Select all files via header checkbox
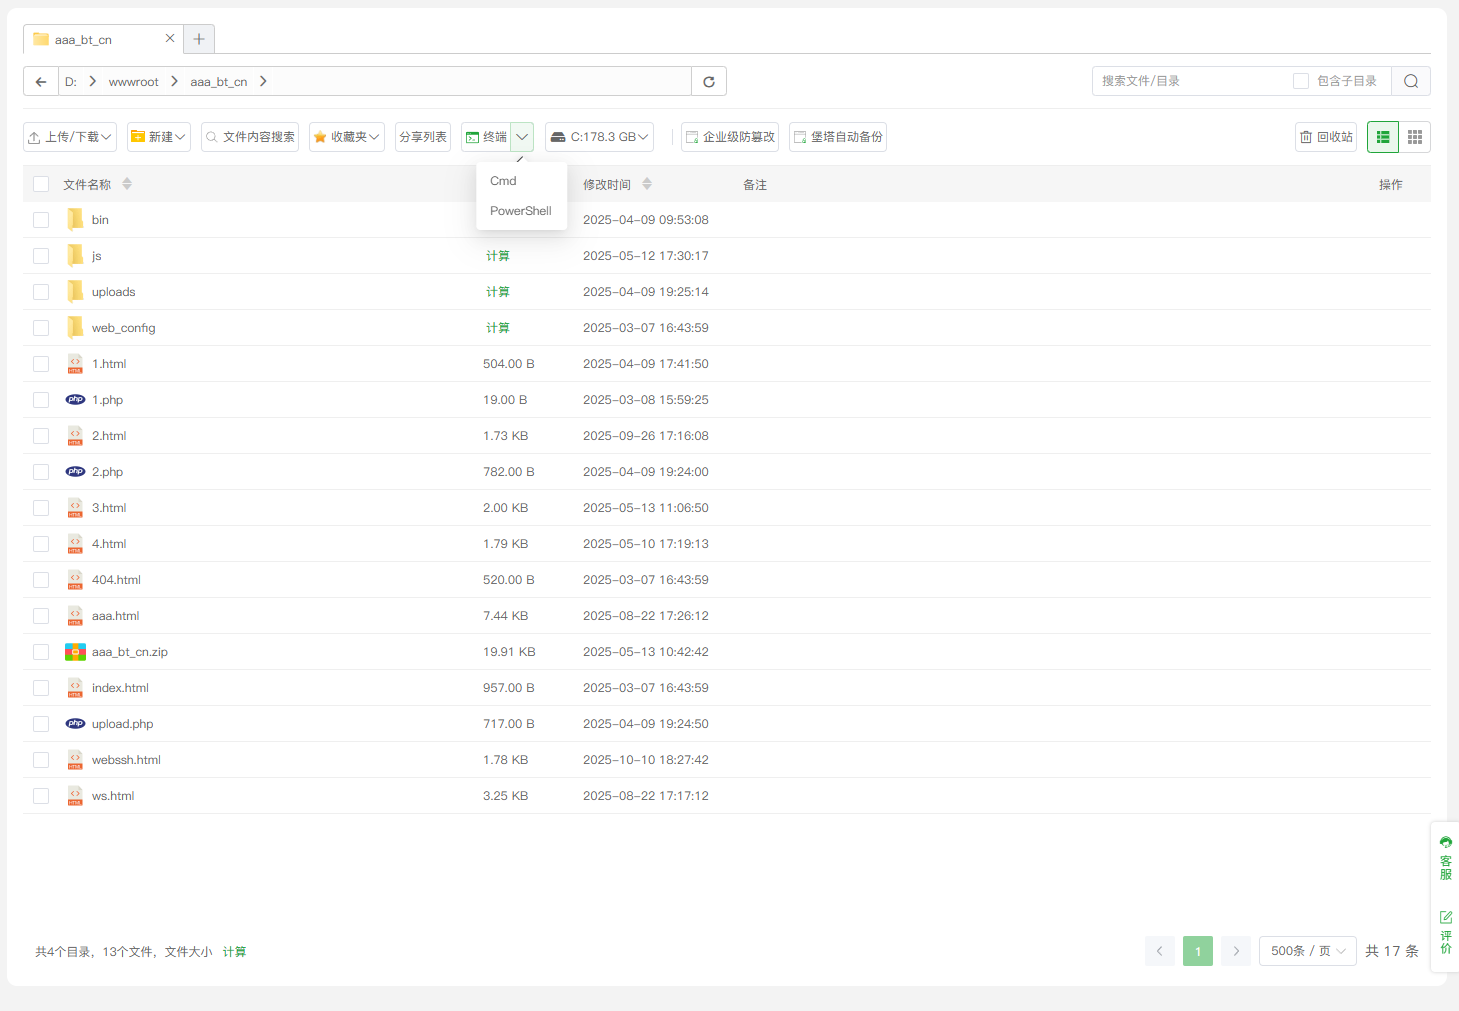Viewport: 1459px width, 1011px height. pyautogui.click(x=41, y=184)
